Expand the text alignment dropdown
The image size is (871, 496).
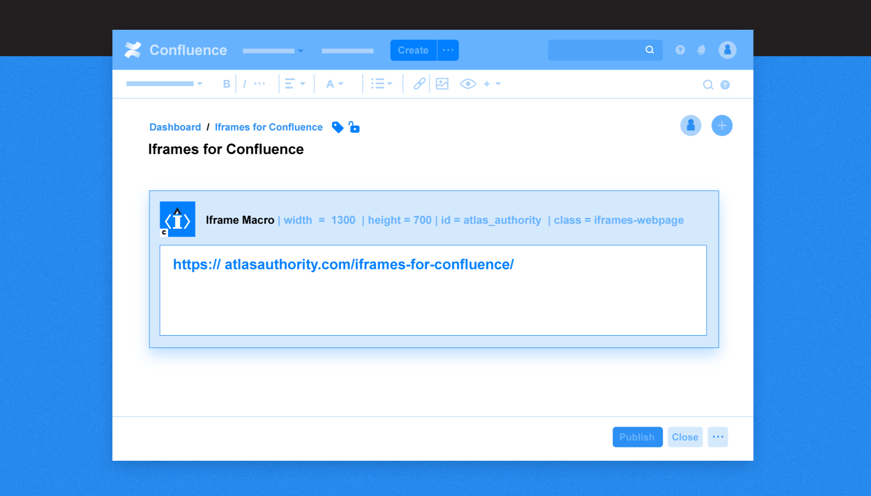(x=294, y=84)
